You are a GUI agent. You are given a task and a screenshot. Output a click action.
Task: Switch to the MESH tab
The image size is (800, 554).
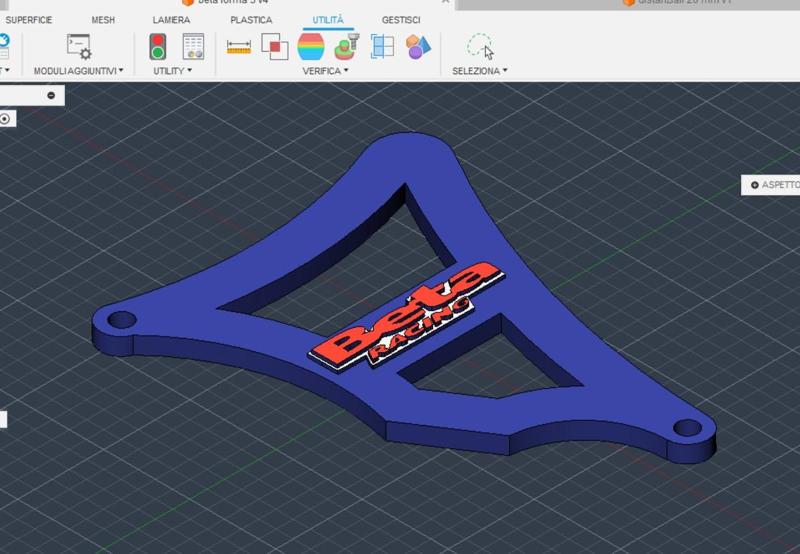click(x=103, y=20)
